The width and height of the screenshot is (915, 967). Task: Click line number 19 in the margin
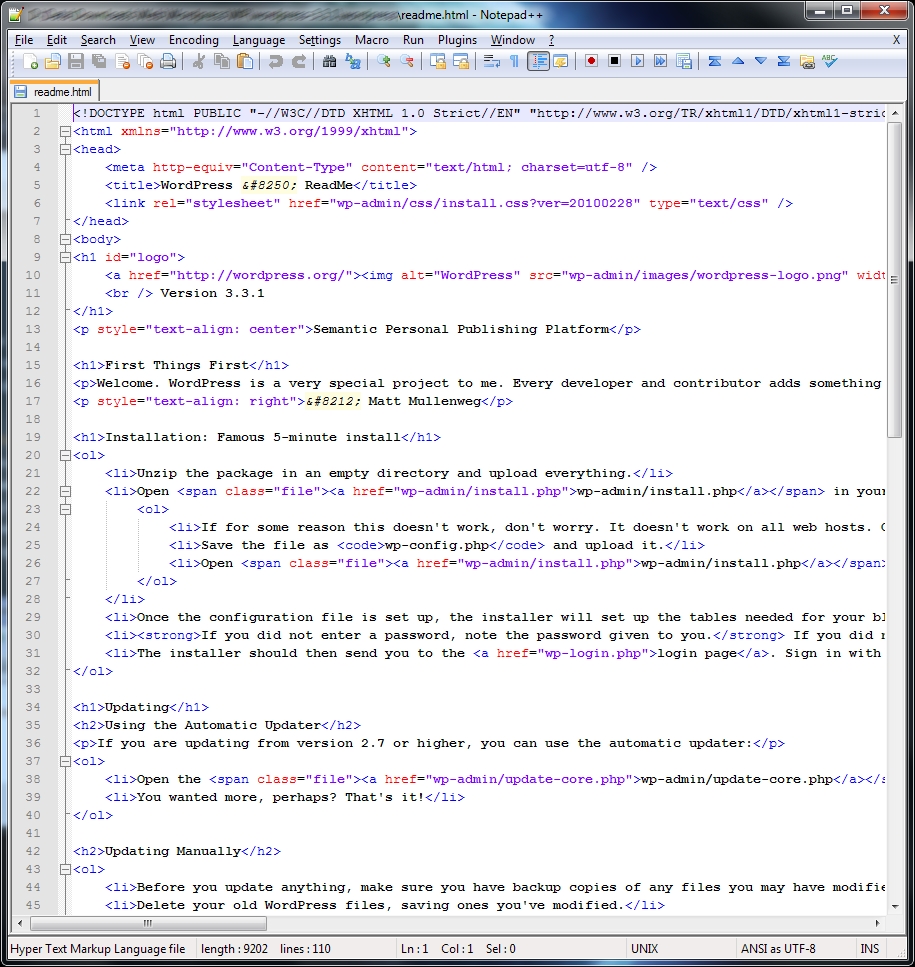(x=33, y=437)
